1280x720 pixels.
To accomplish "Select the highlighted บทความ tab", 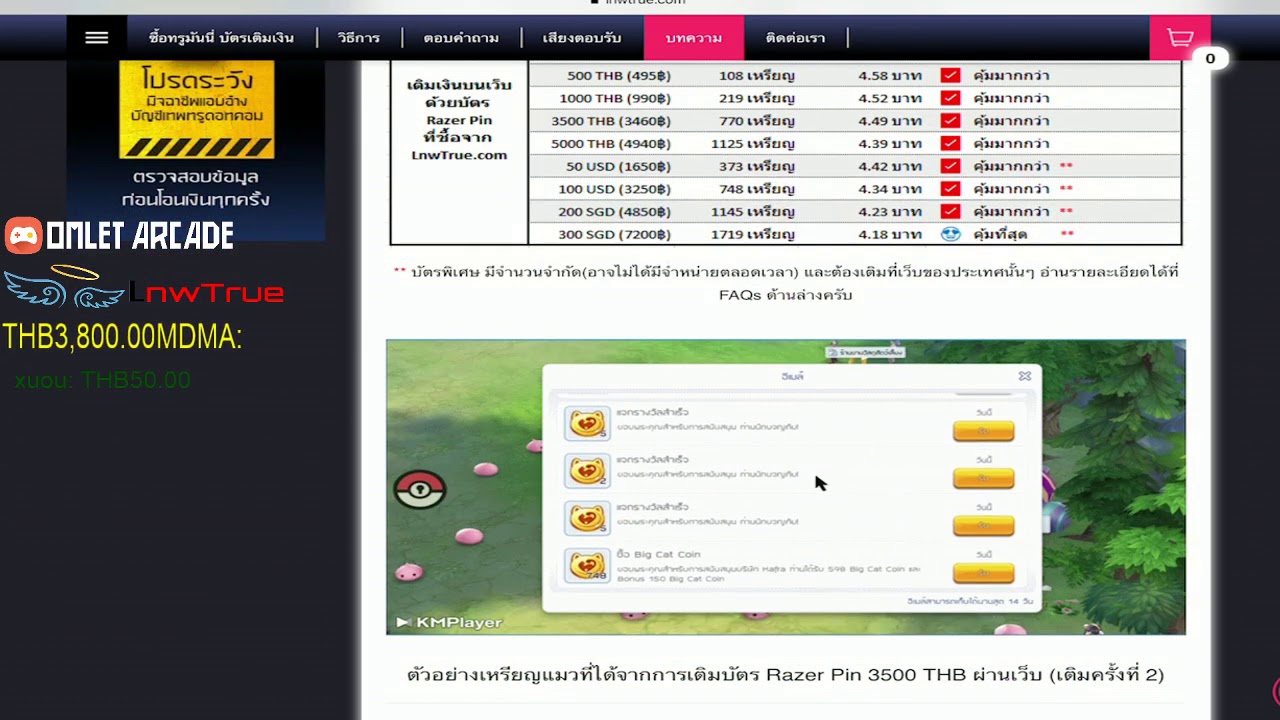I will pos(694,38).
